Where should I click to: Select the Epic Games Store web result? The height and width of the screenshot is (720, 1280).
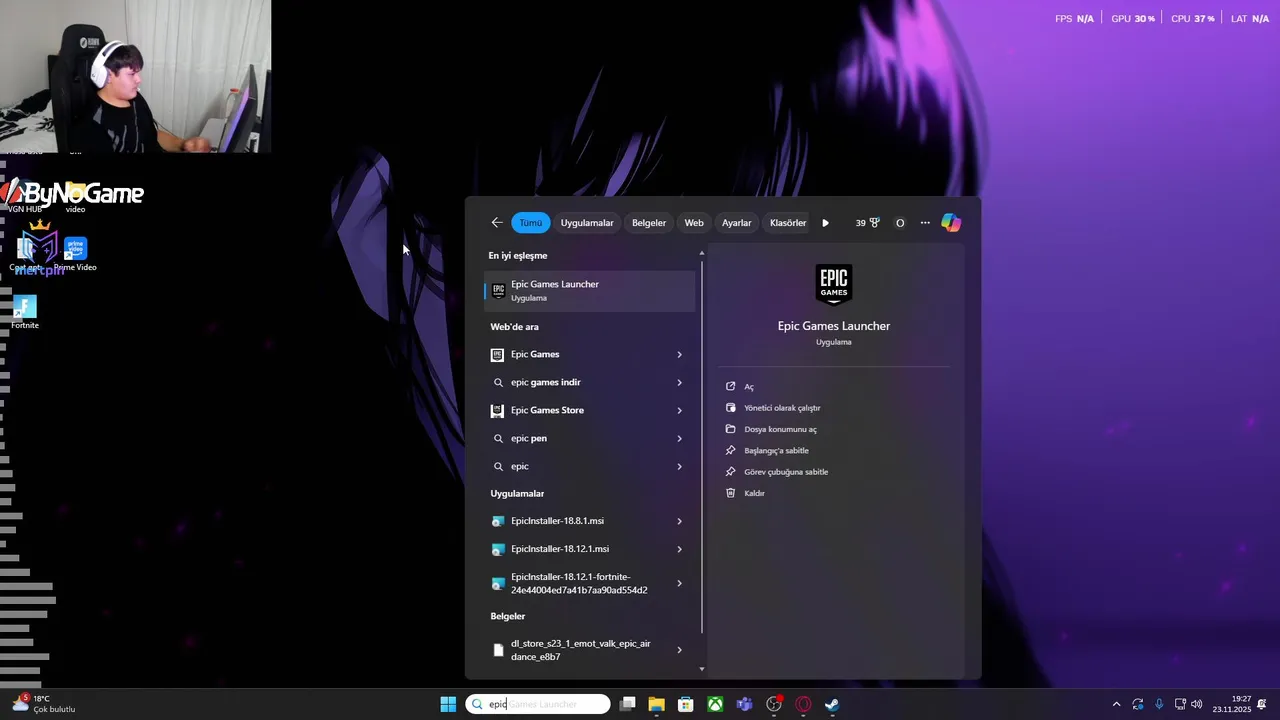[578, 410]
